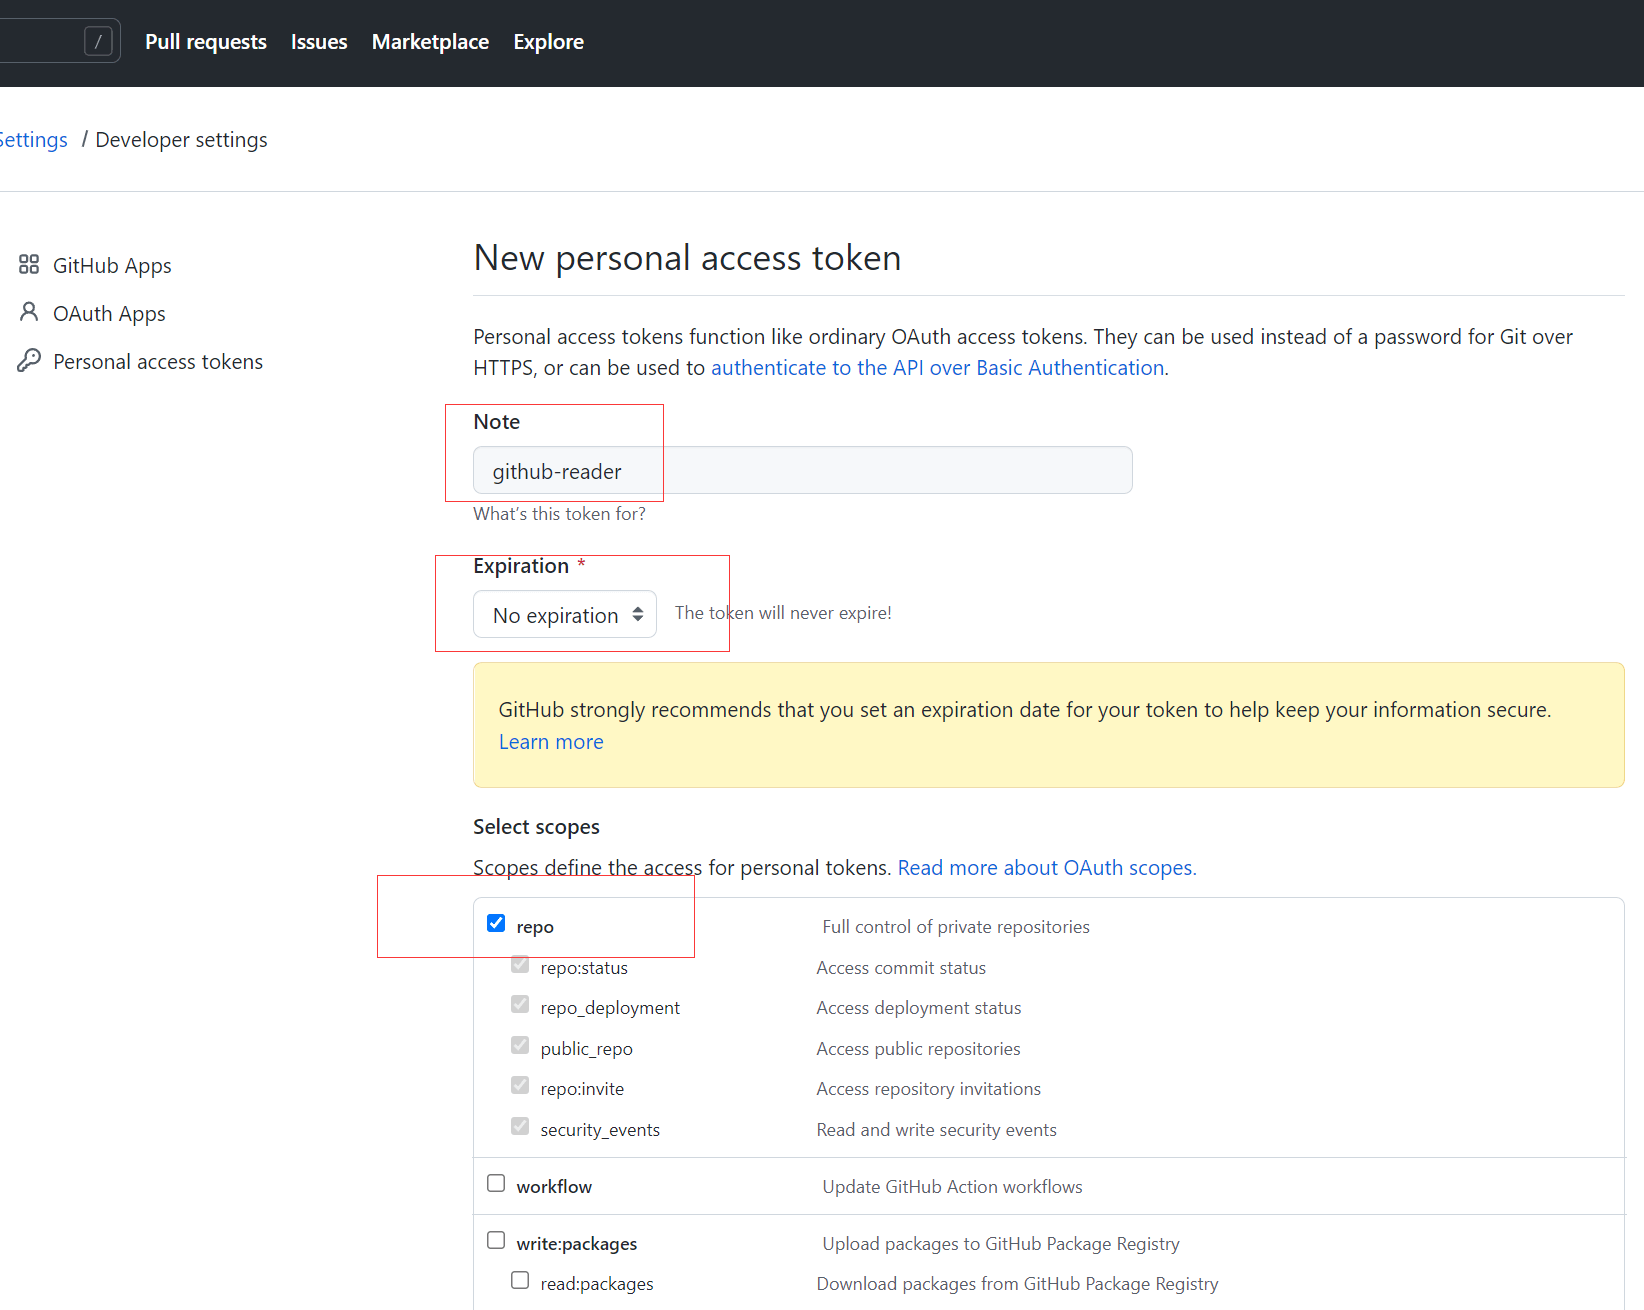This screenshot has height=1310, width=1644.
Task: Click 'Update GitHub Action workflows' description
Action: point(952,1187)
